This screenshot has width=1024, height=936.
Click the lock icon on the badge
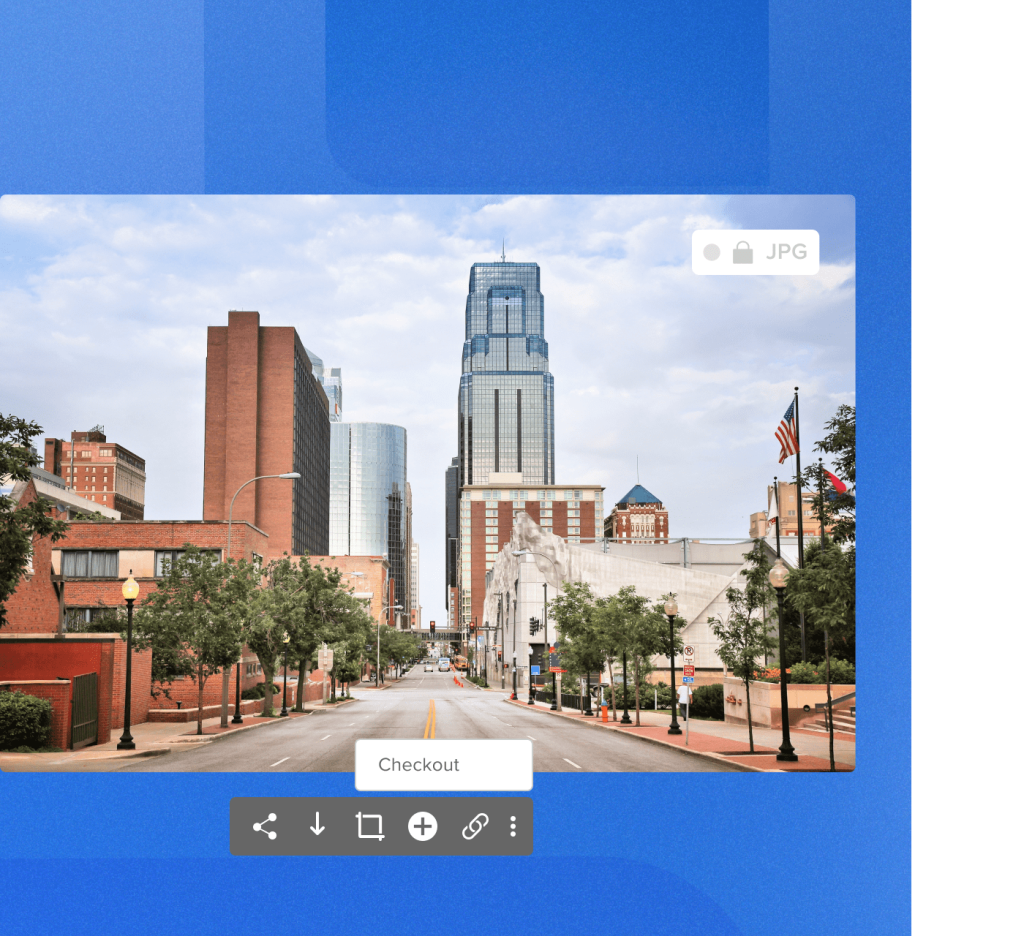click(x=743, y=252)
